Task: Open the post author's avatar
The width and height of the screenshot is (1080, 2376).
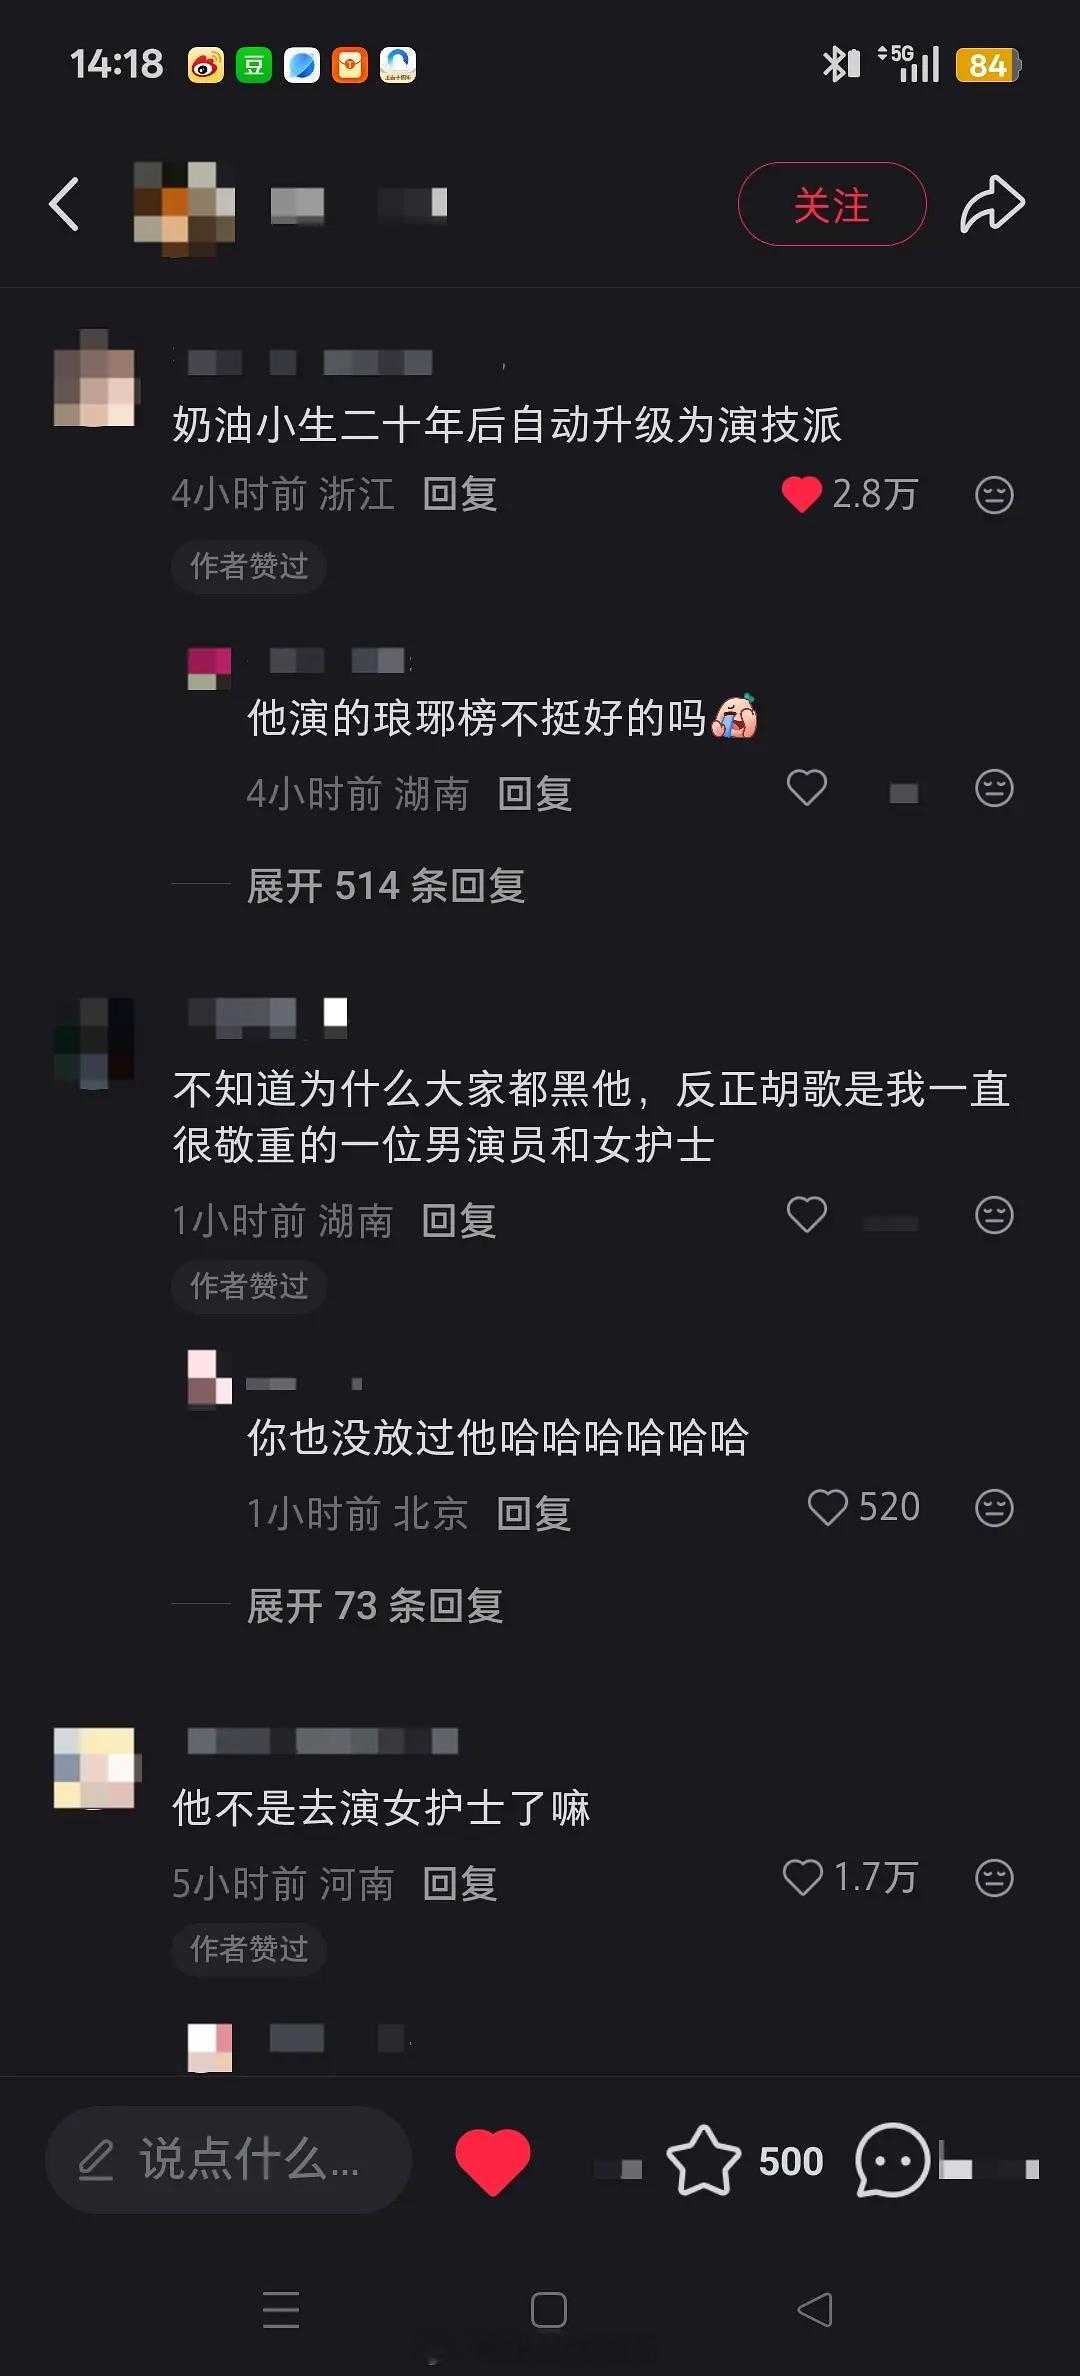Action: click(185, 204)
